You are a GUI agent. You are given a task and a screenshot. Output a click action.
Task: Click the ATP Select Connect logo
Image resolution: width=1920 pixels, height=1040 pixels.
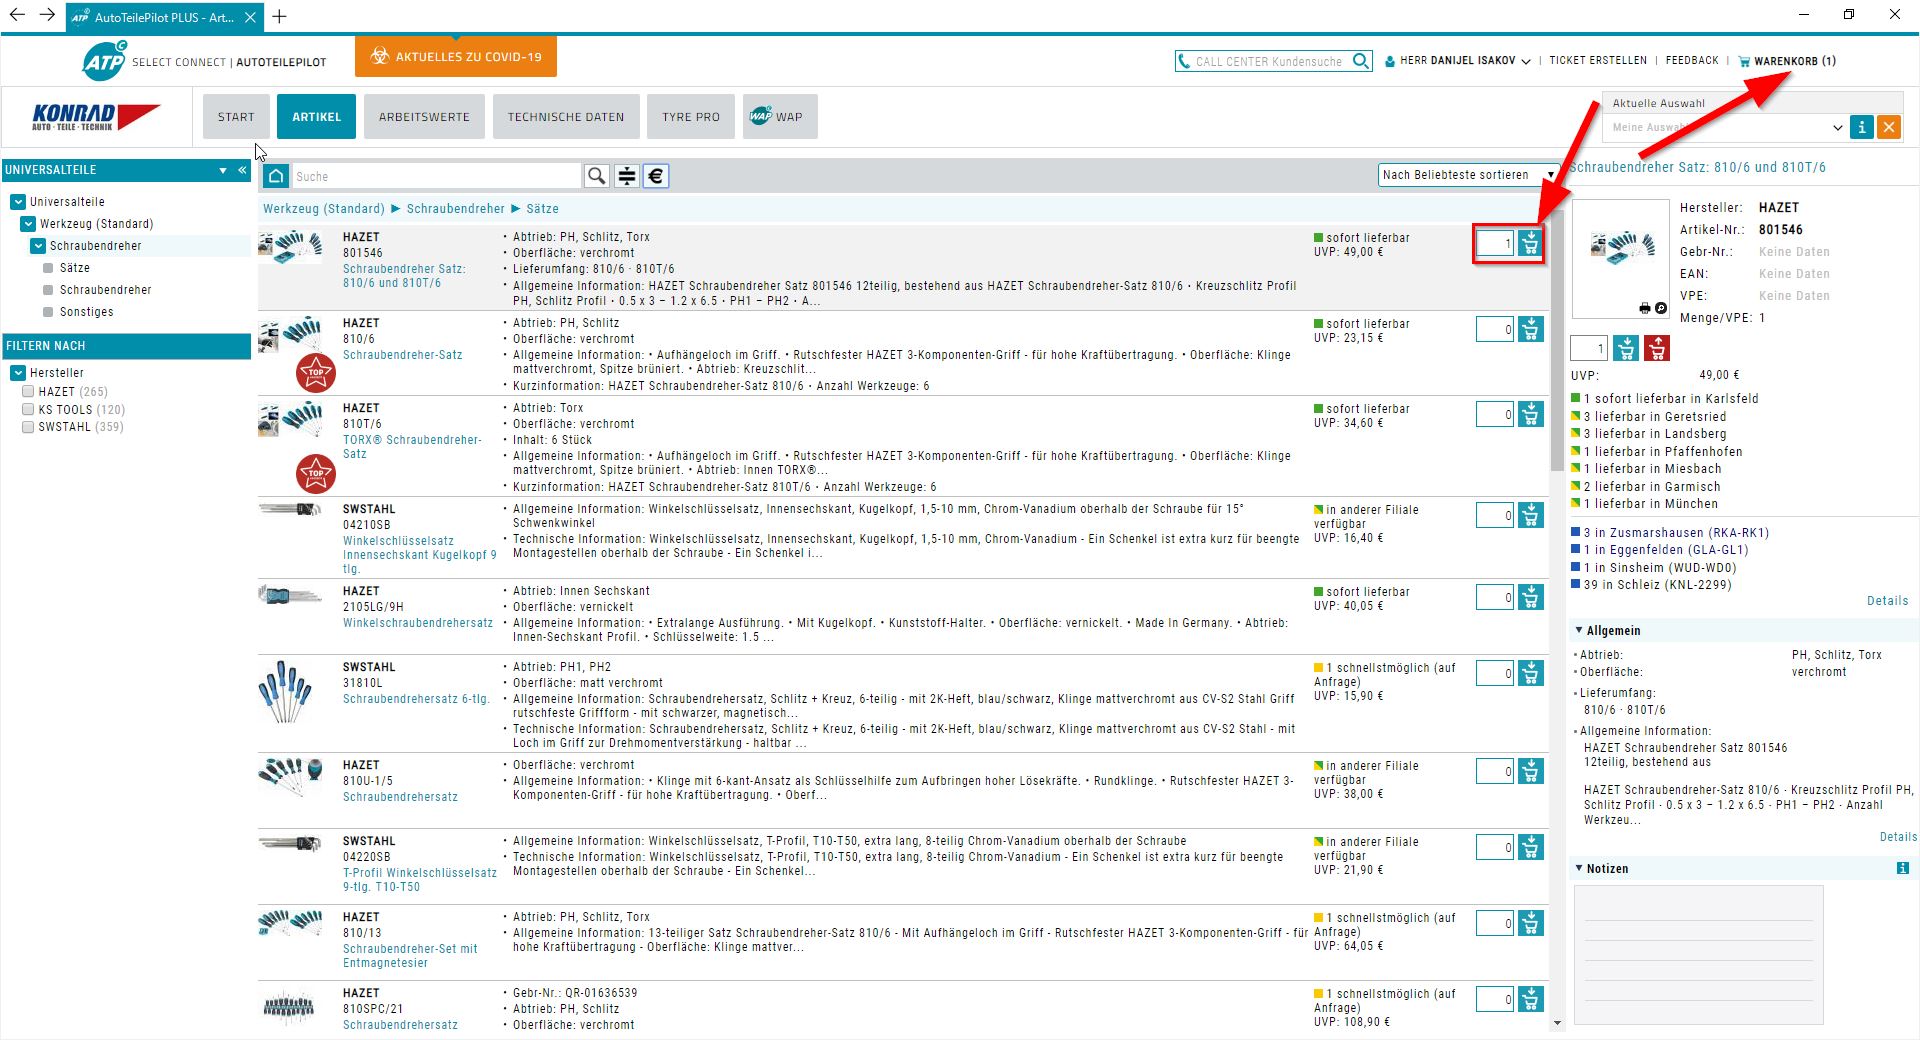(x=104, y=61)
